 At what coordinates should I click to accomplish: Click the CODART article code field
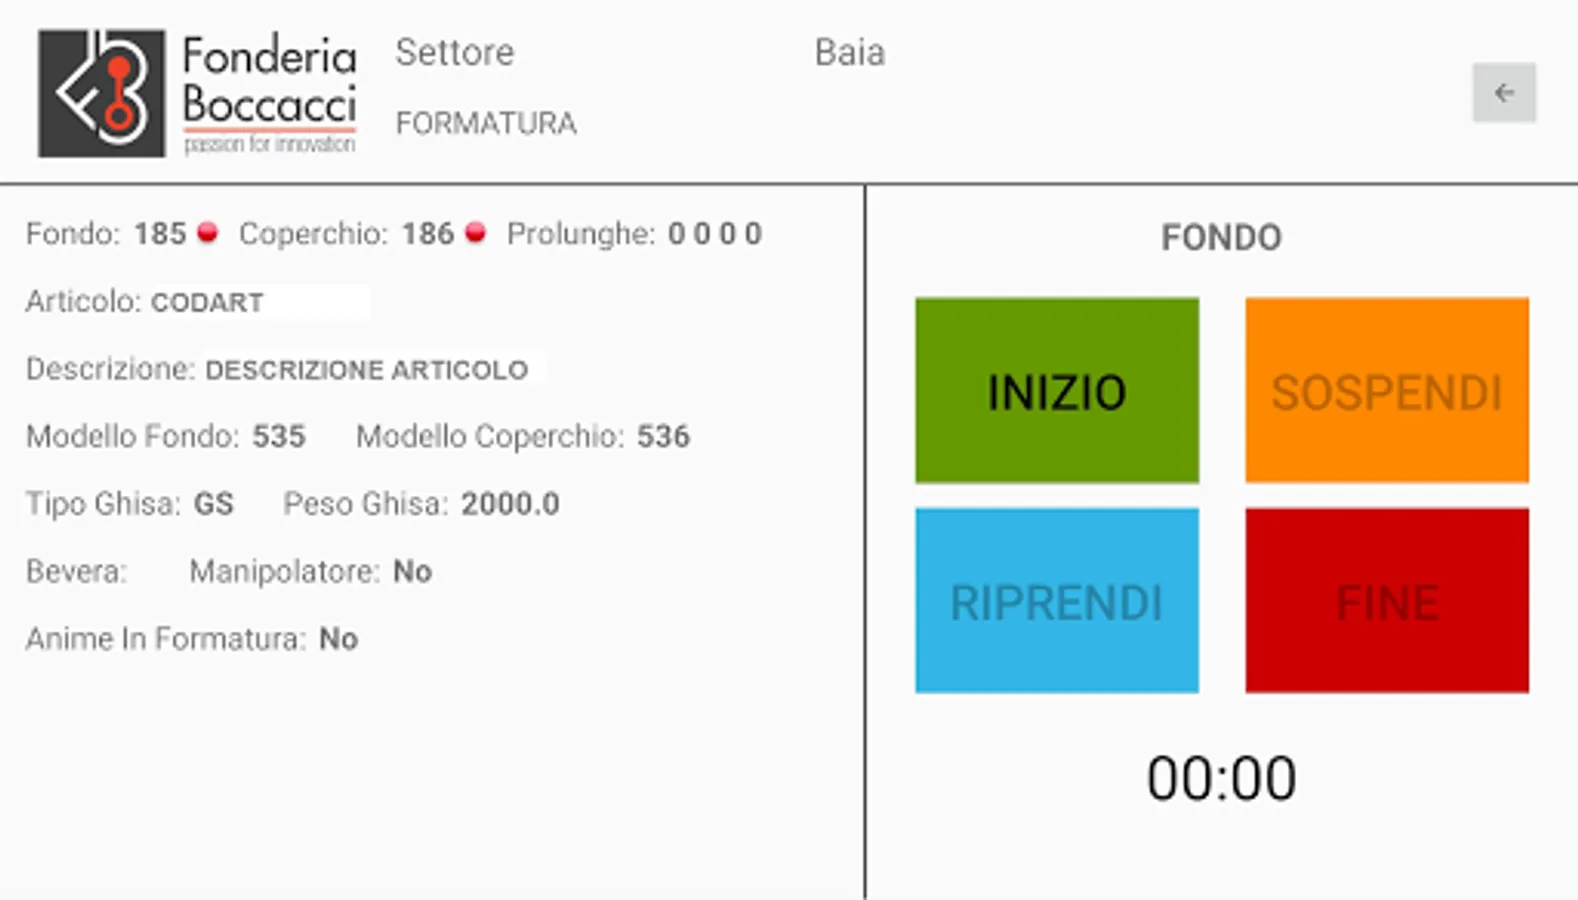[x=207, y=302]
